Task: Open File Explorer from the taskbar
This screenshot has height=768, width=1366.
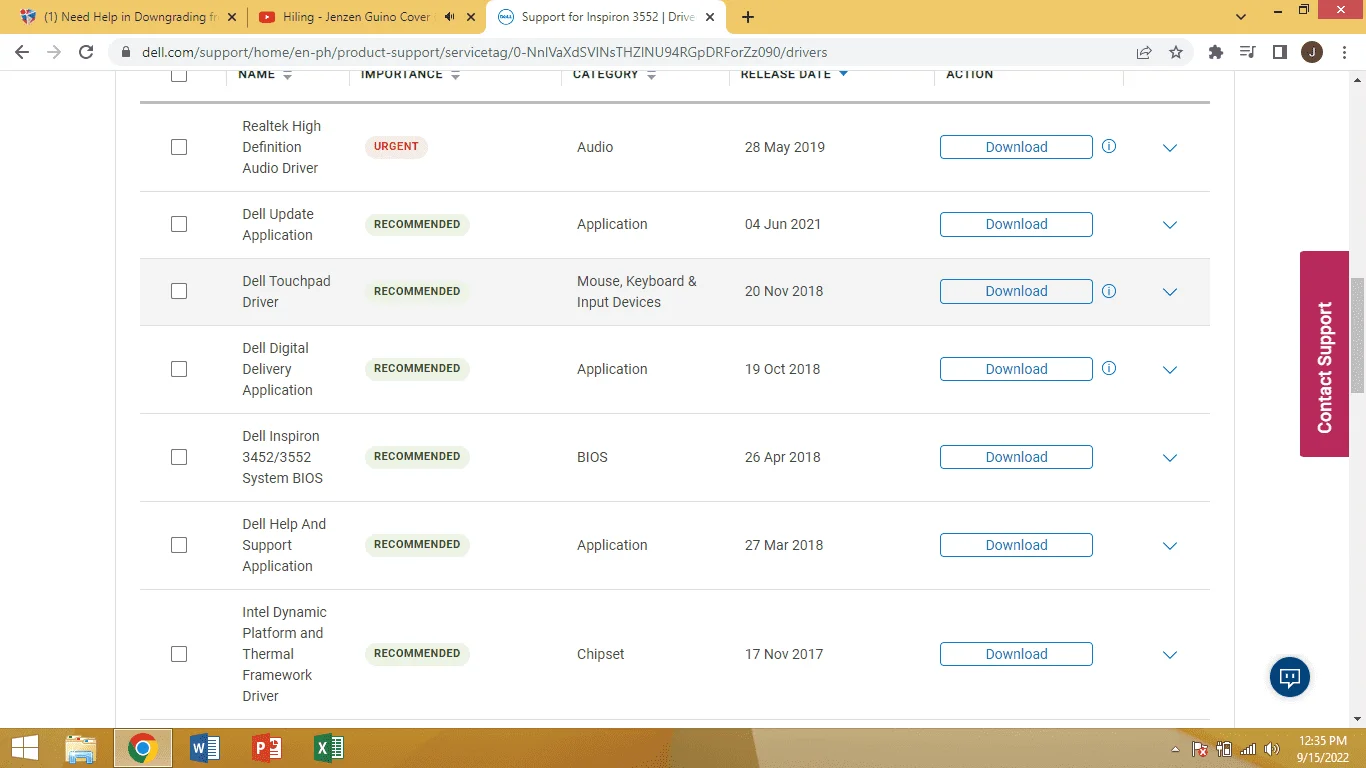Action: coord(80,748)
